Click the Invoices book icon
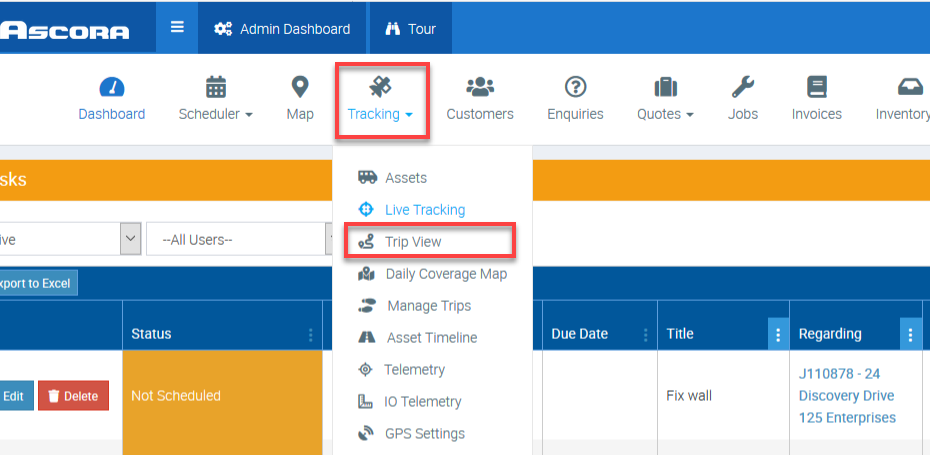Image resolution: width=930 pixels, height=455 pixels. coord(817,87)
